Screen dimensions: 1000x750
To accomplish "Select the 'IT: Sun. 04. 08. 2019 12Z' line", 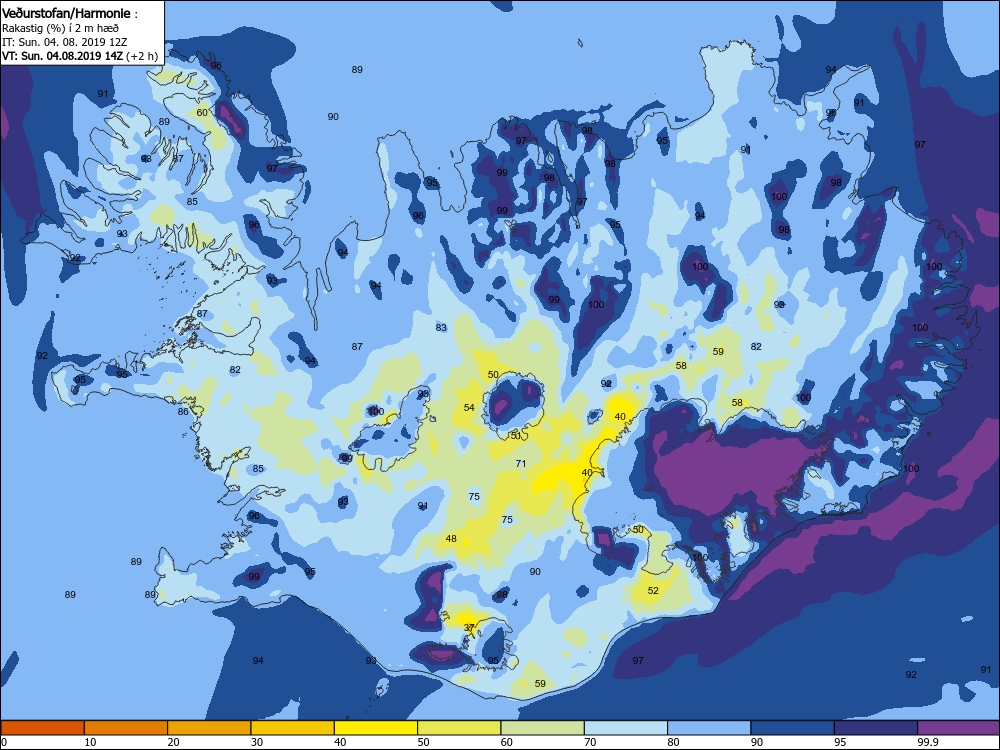I will click(64, 42).
